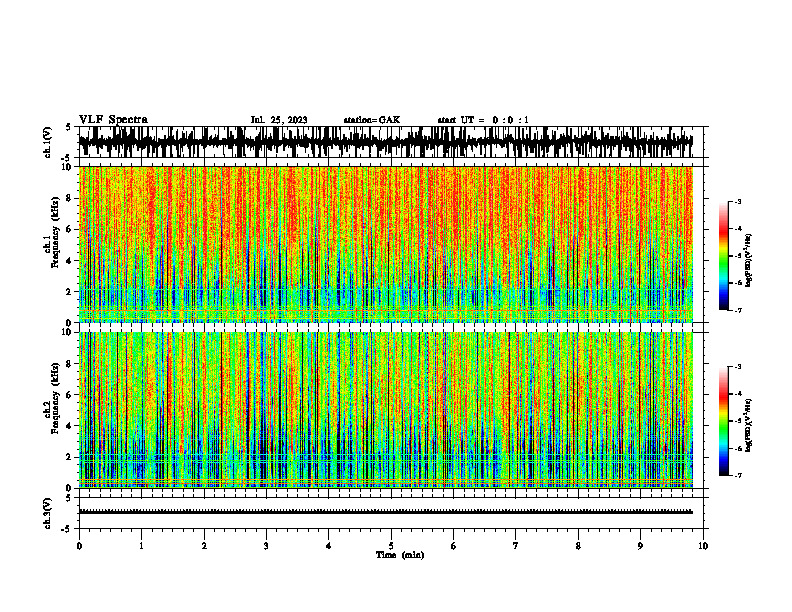
Task: Click the ch.3(V) axis label
Action: pyautogui.click(x=48, y=513)
